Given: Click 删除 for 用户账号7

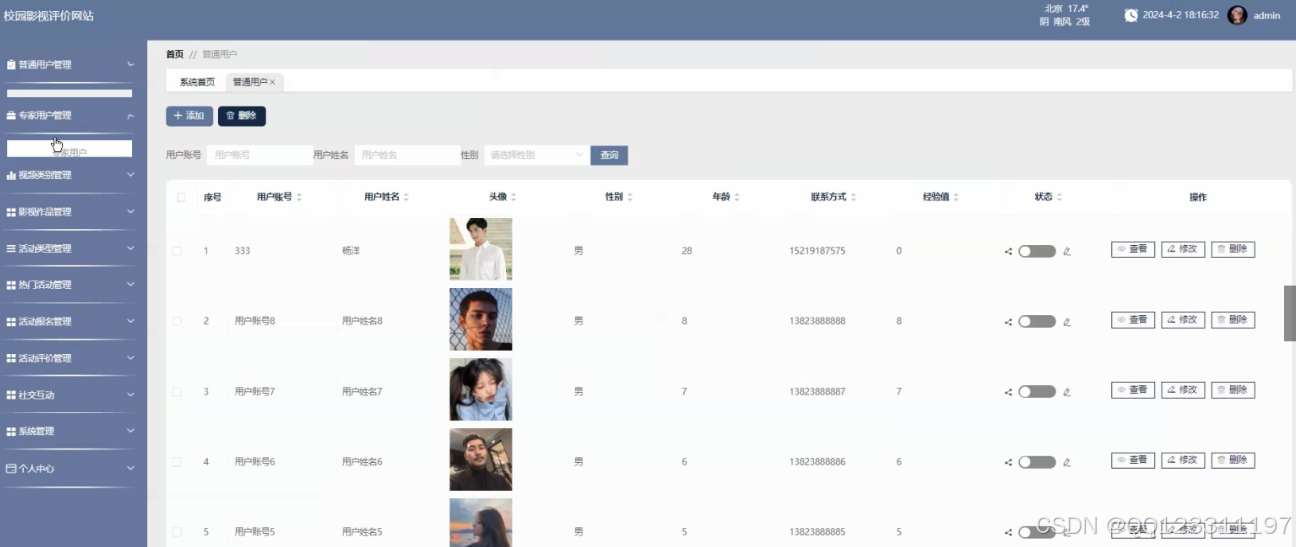Looking at the screenshot, I should pos(1233,390).
